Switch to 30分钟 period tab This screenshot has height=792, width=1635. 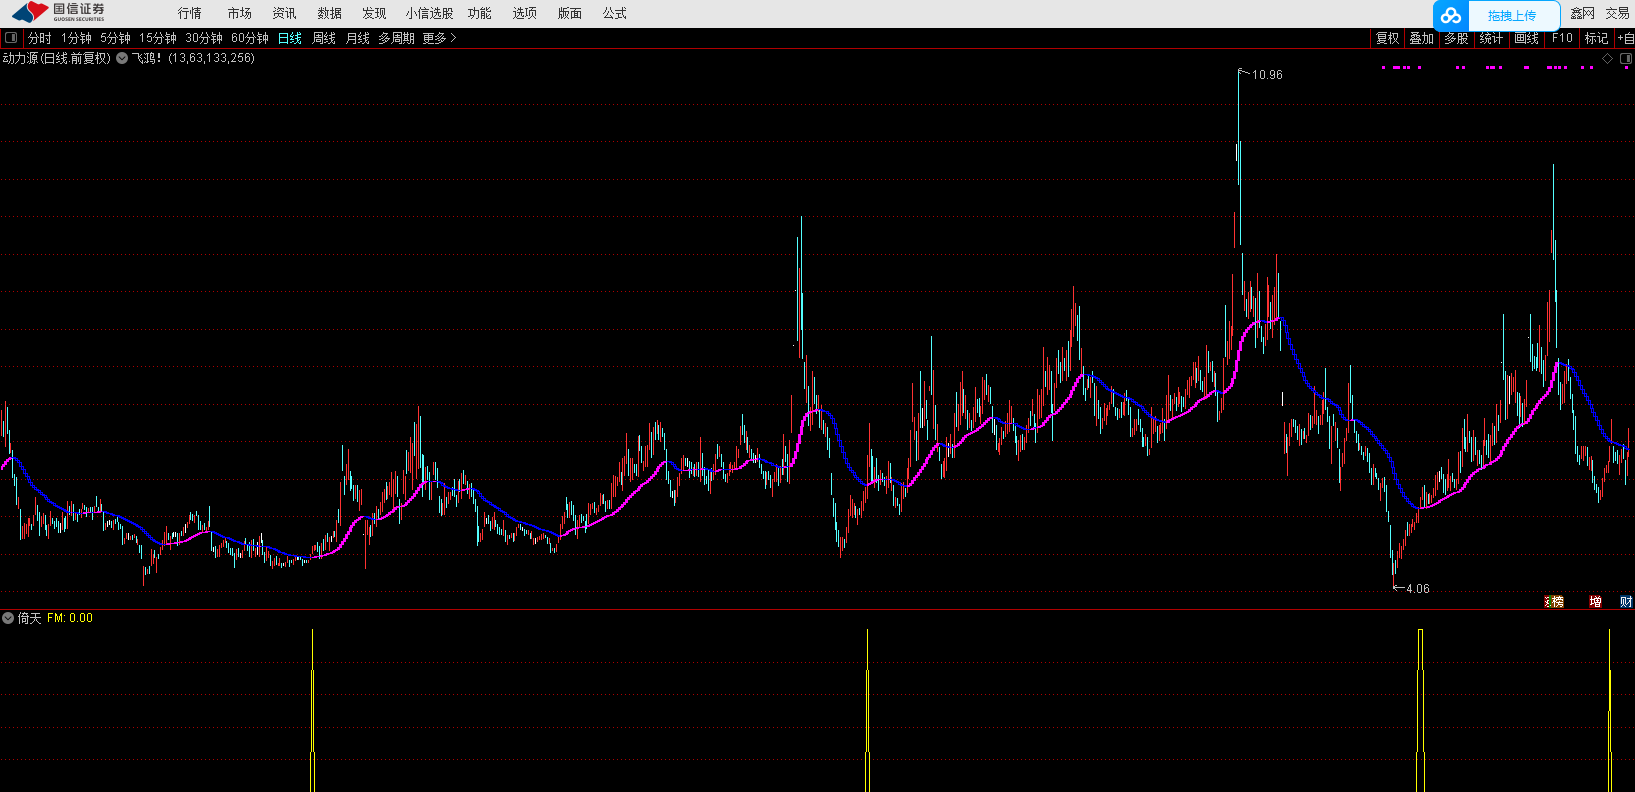(204, 38)
